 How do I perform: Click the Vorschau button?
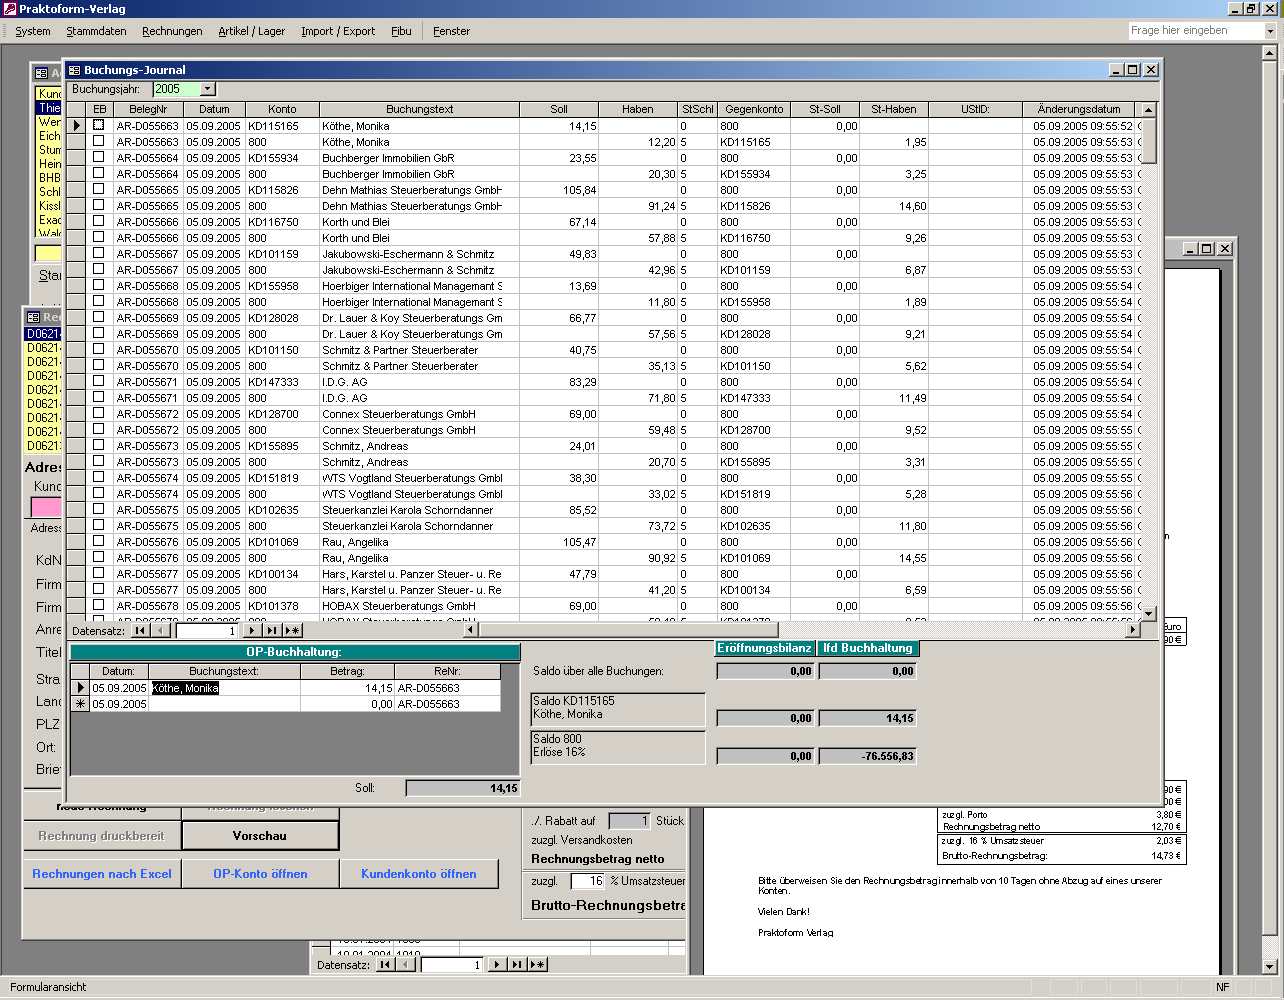[260, 835]
